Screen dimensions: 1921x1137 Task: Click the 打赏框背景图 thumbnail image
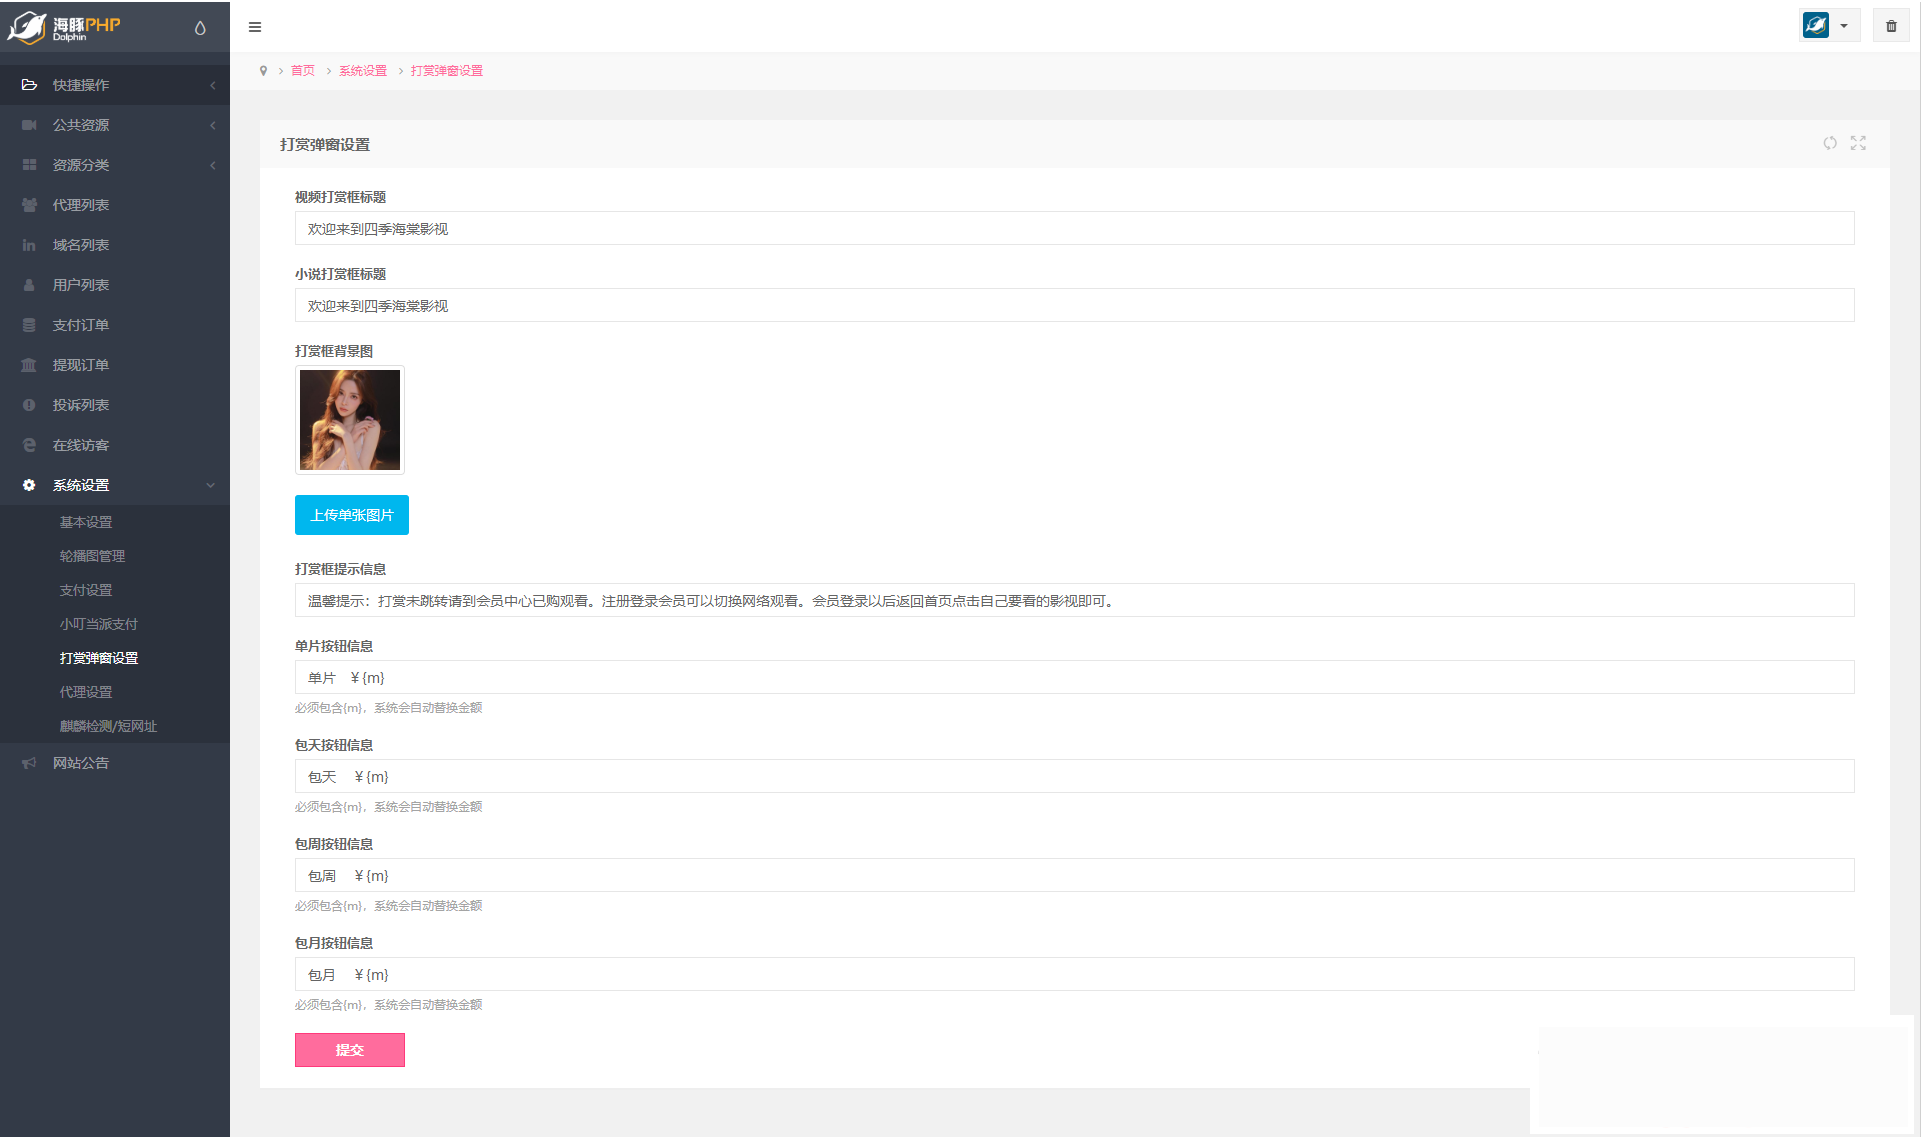(x=349, y=420)
